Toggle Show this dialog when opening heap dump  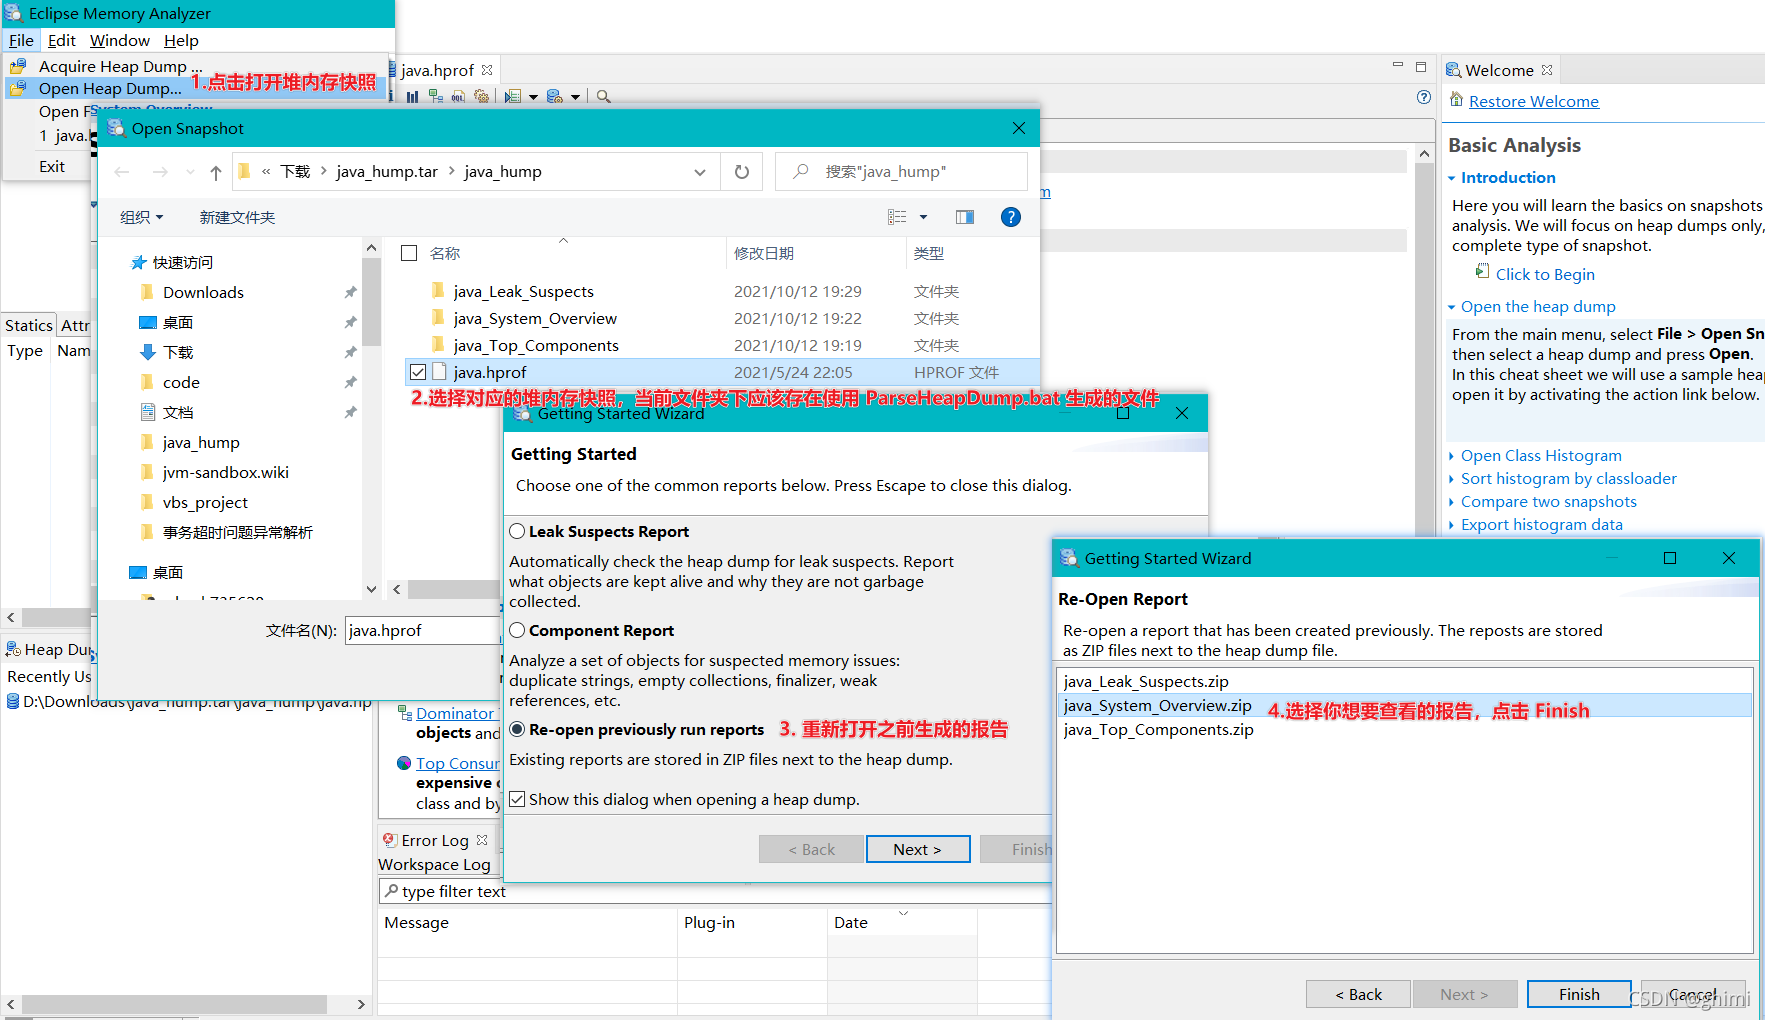(x=517, y=799)
